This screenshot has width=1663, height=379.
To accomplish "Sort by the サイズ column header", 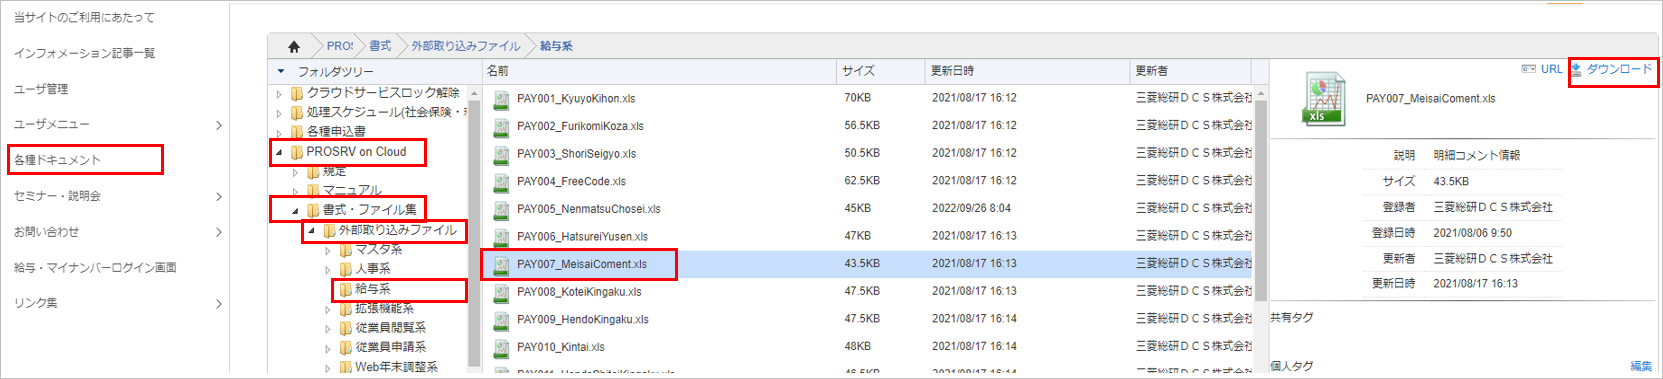I will (x=881, y=71).
